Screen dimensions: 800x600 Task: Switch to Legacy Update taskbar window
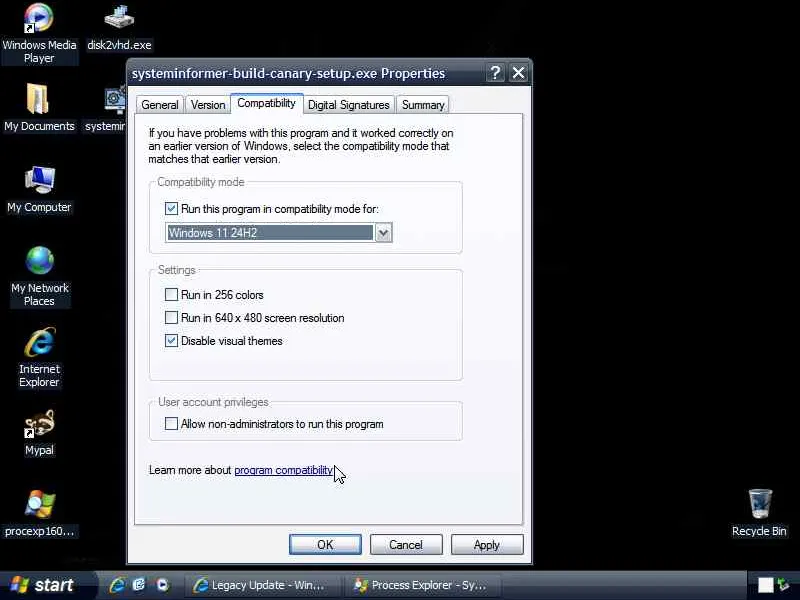coord(260,585)
